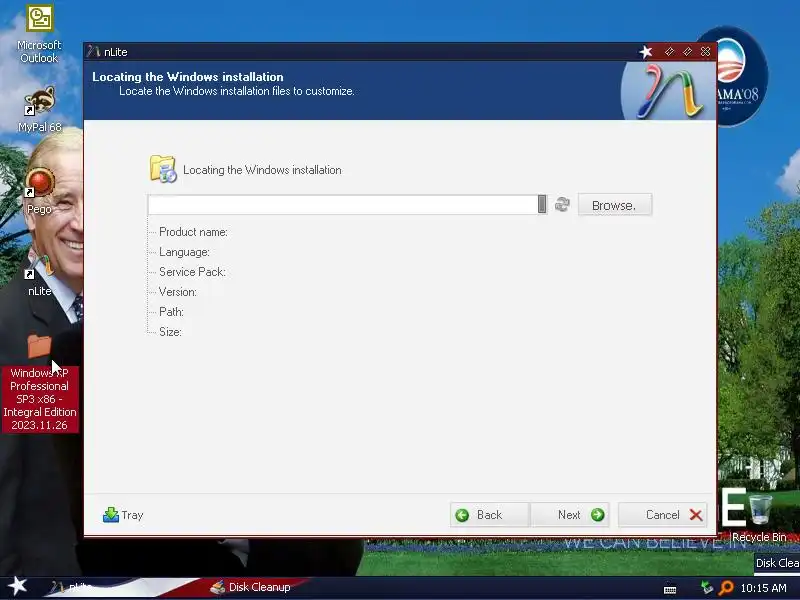
Task: Select the nLite desktop shortcut
Action: click(39, 274)
